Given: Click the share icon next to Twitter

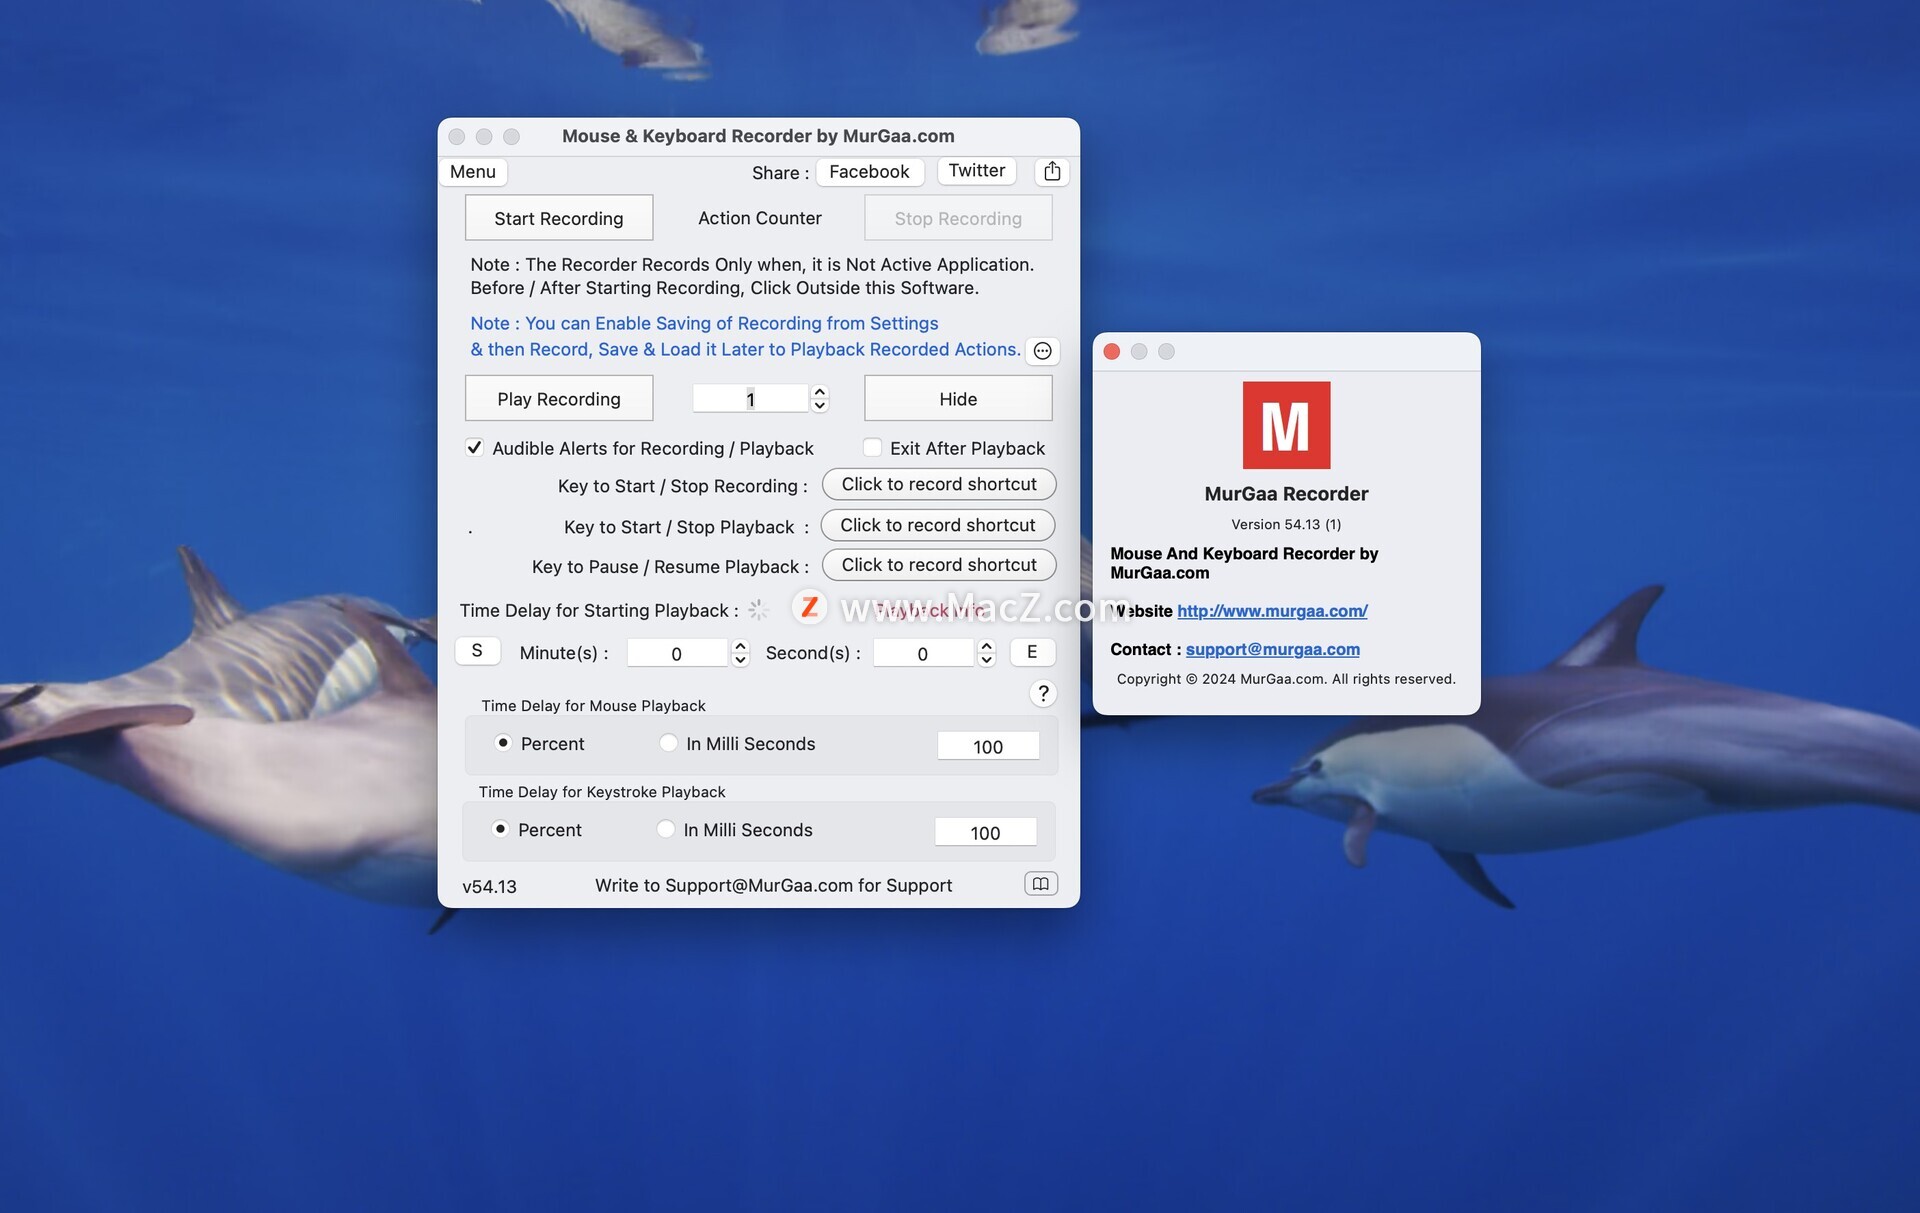Looking at the screenshot, I should click(1052, 172).
